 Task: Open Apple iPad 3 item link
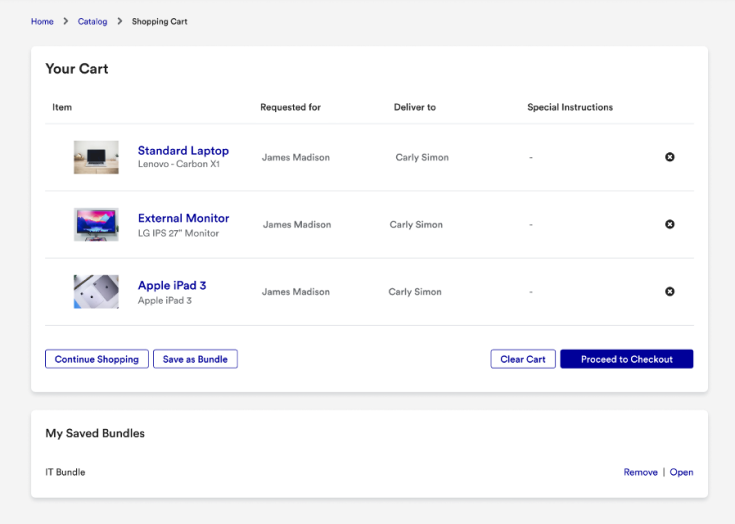click(x=172, y=285)
